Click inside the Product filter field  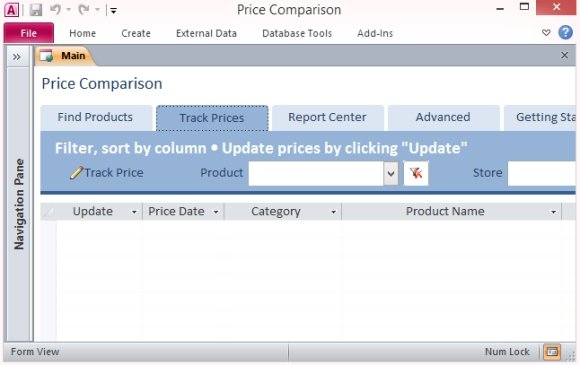(x=316, y=173)
